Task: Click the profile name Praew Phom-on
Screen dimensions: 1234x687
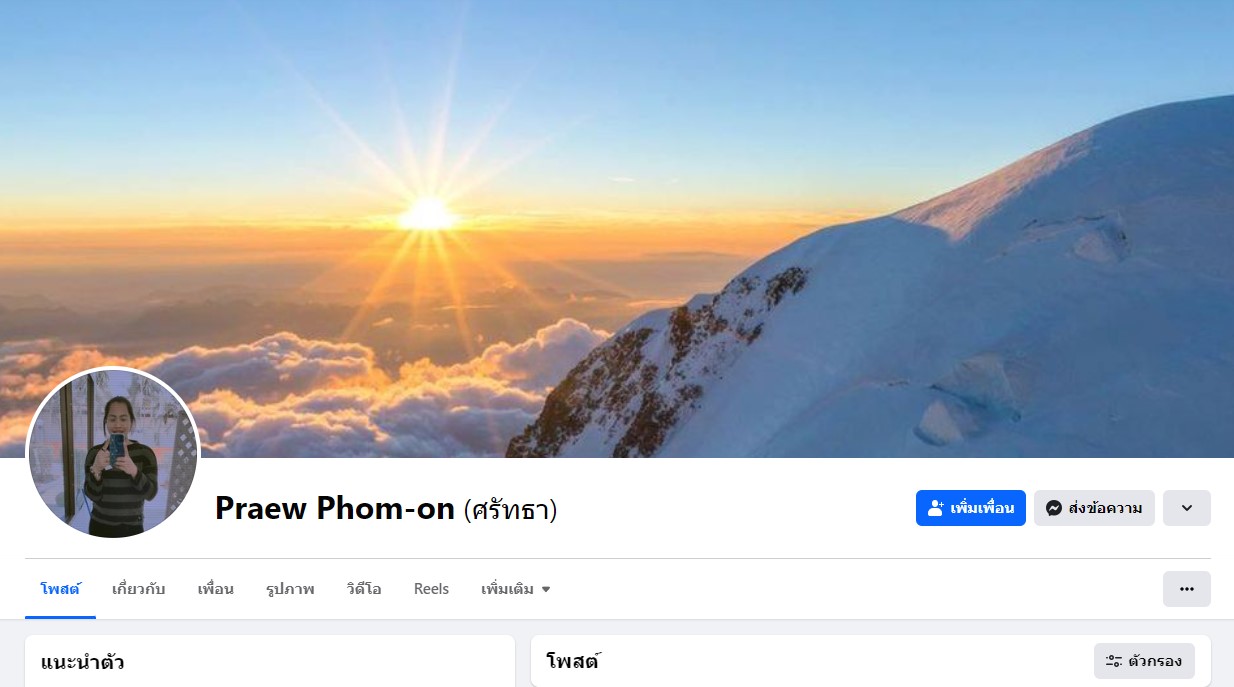Action: pos(335,509)
